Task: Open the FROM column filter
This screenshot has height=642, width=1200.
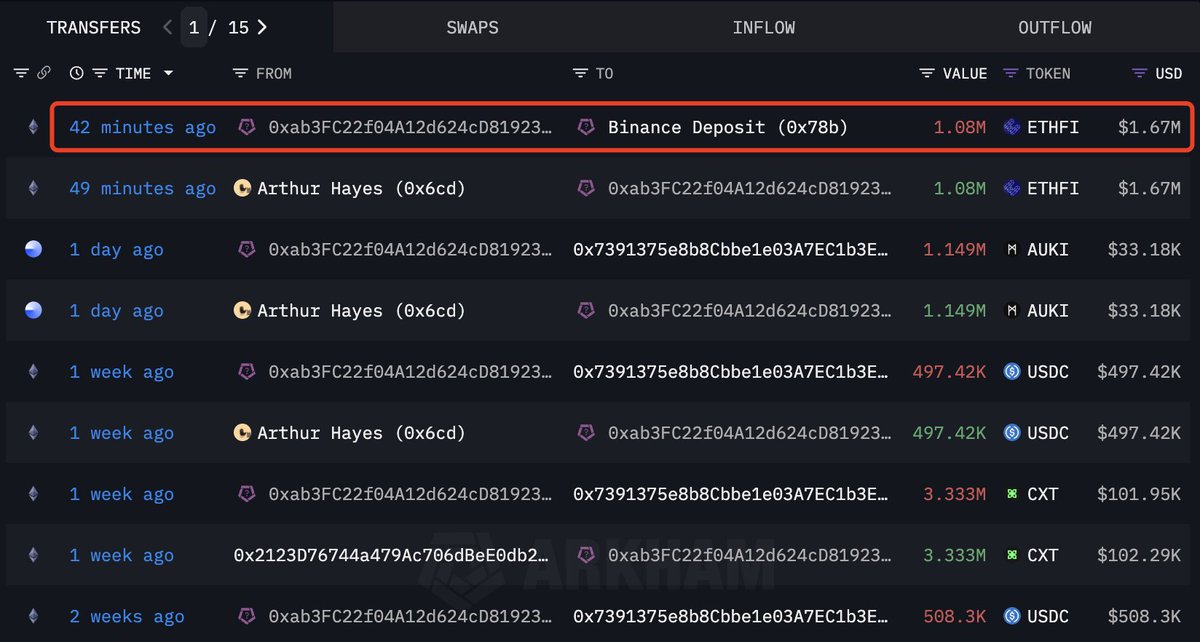Action: tap(240, 73)
